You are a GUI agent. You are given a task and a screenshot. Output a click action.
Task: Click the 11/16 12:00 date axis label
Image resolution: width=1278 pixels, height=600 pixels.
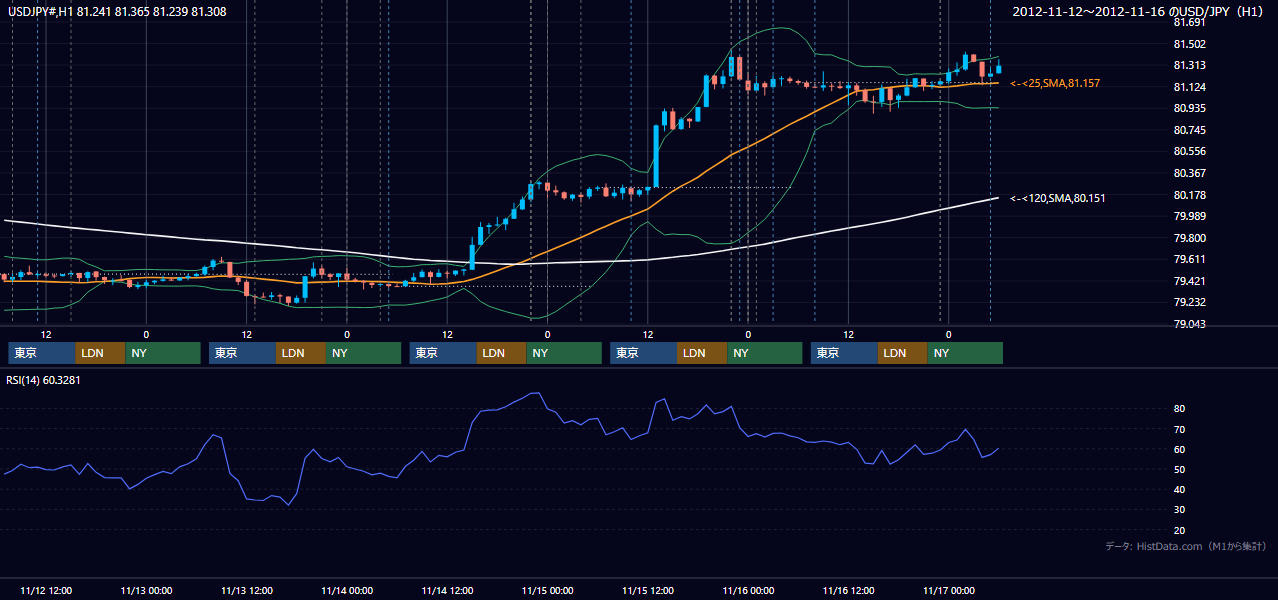click(x=849, y=590)
